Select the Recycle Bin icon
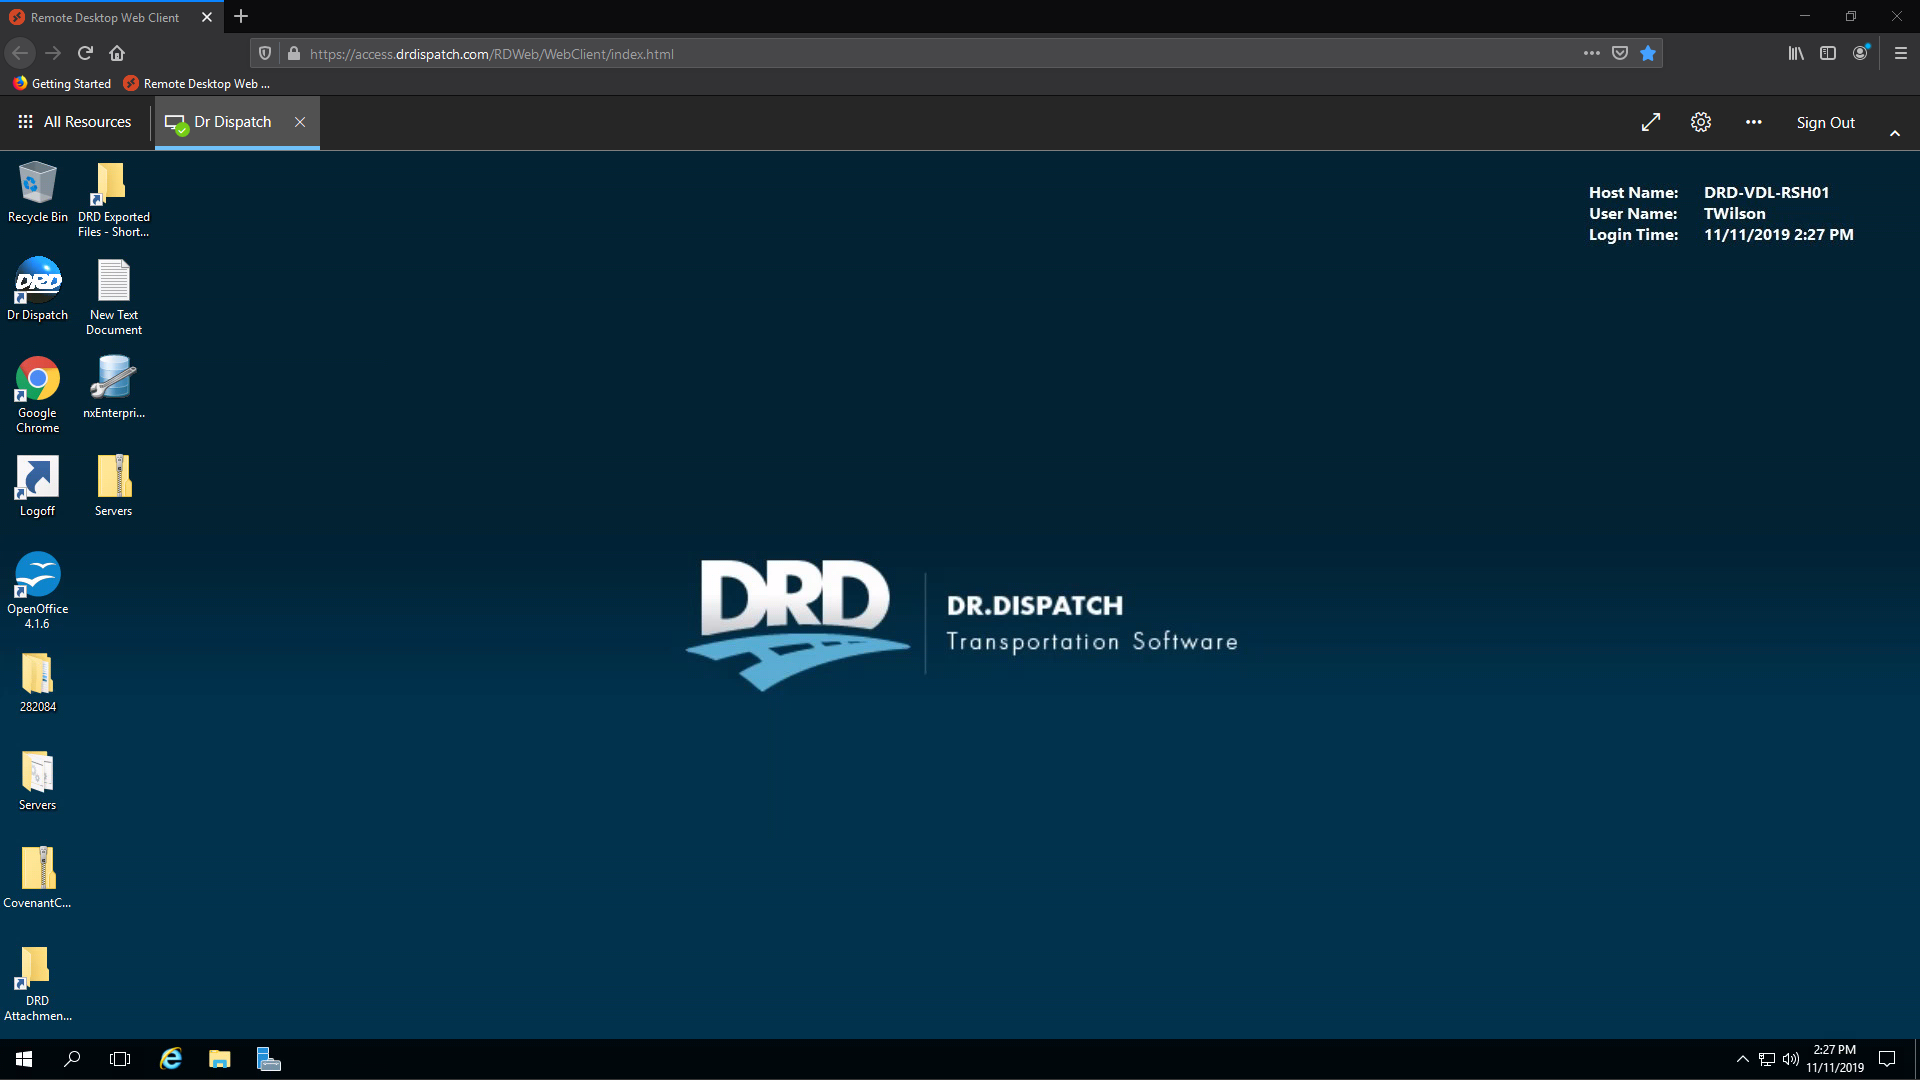Viewport: 1920px width, 1080px height. [x=38, y=185]
